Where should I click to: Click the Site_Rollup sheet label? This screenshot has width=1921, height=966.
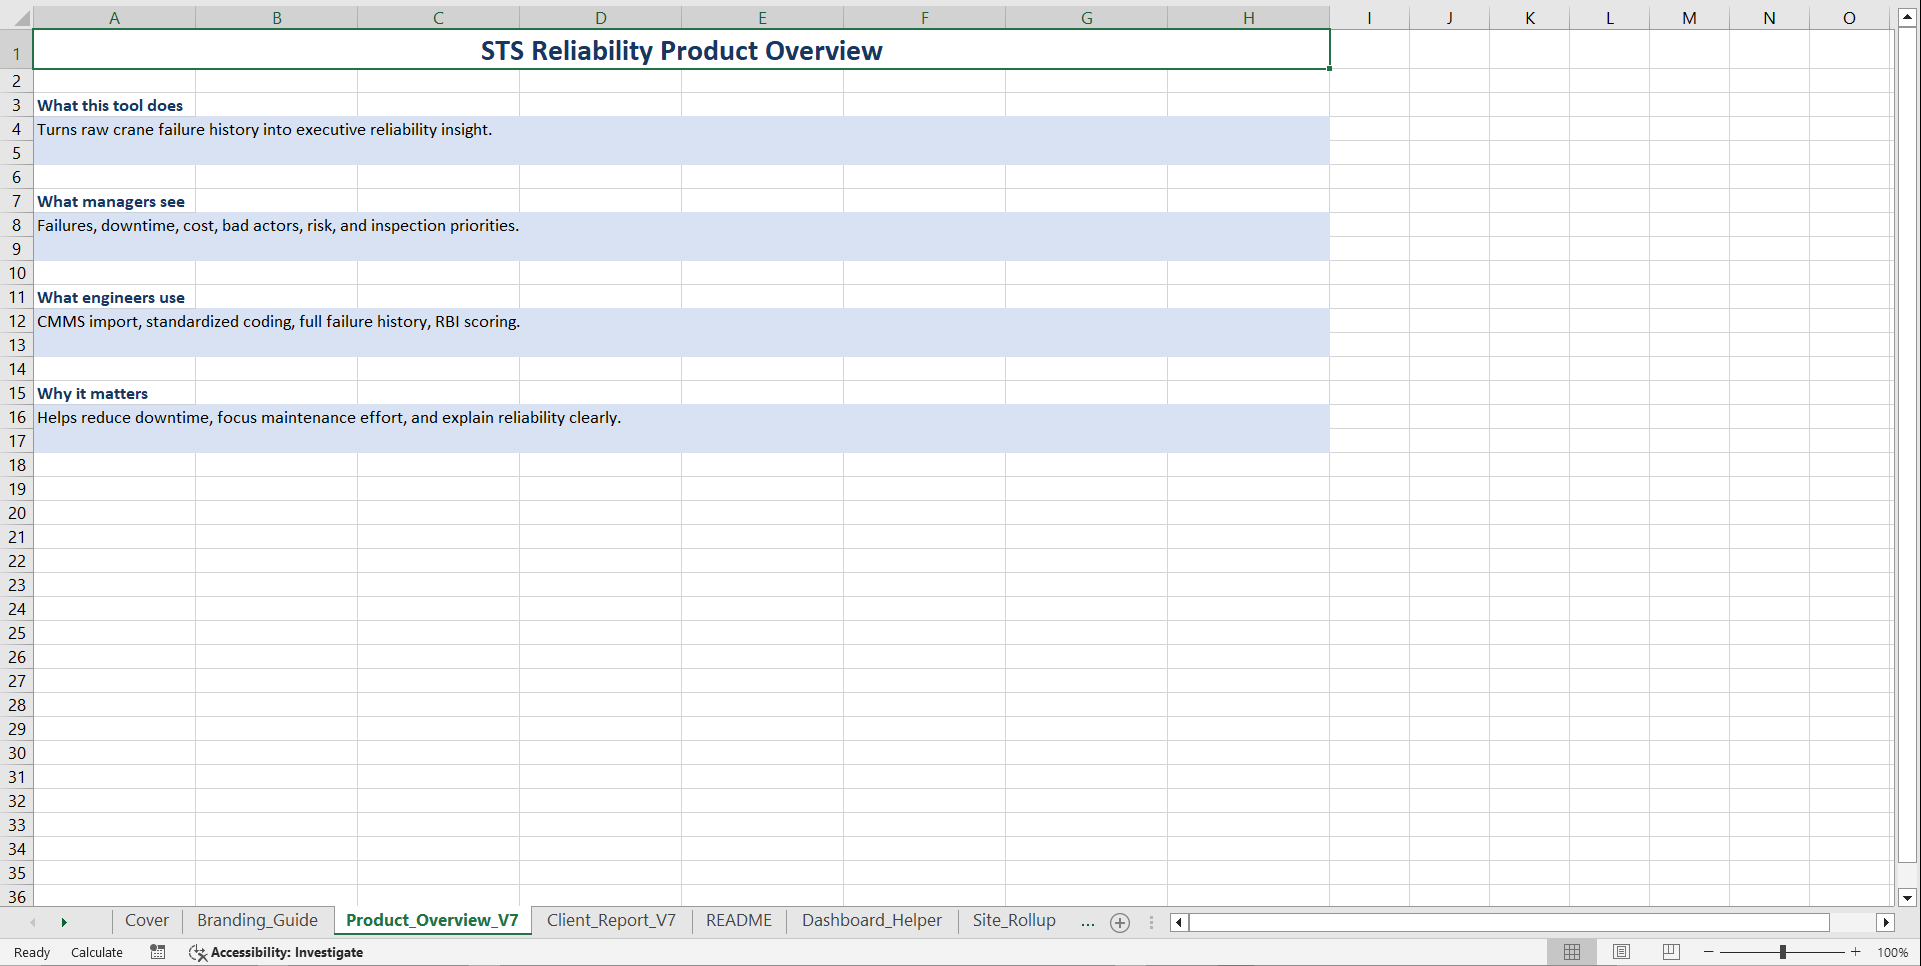pos(1013,920)
